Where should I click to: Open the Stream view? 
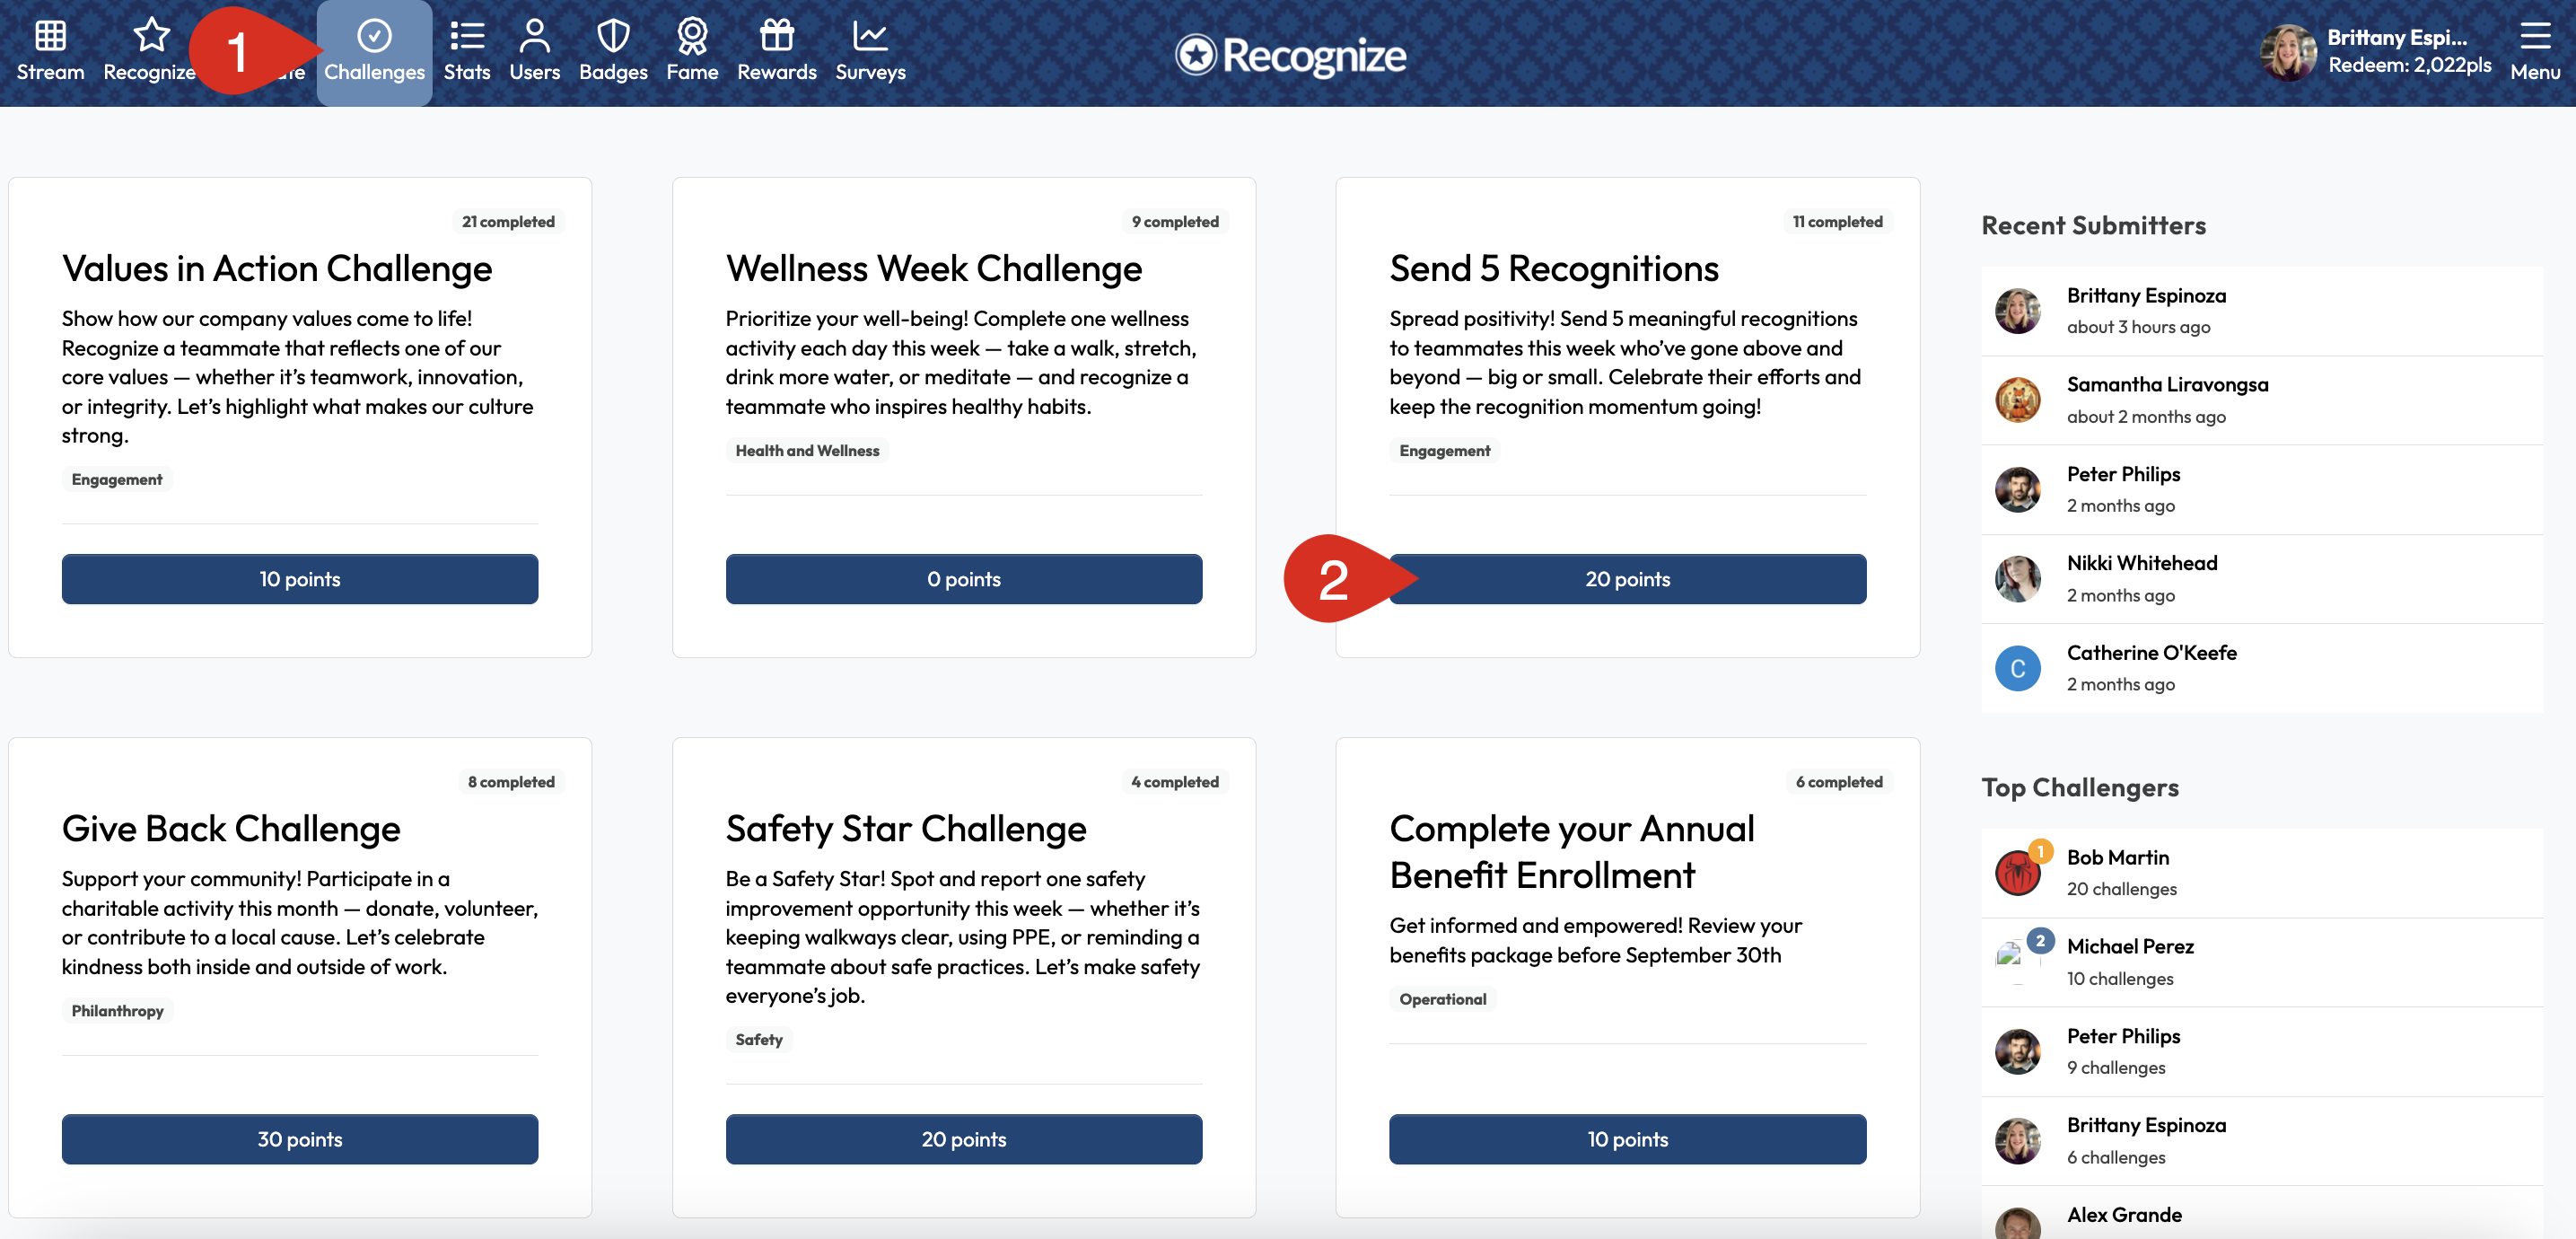[x=49, y=50]
